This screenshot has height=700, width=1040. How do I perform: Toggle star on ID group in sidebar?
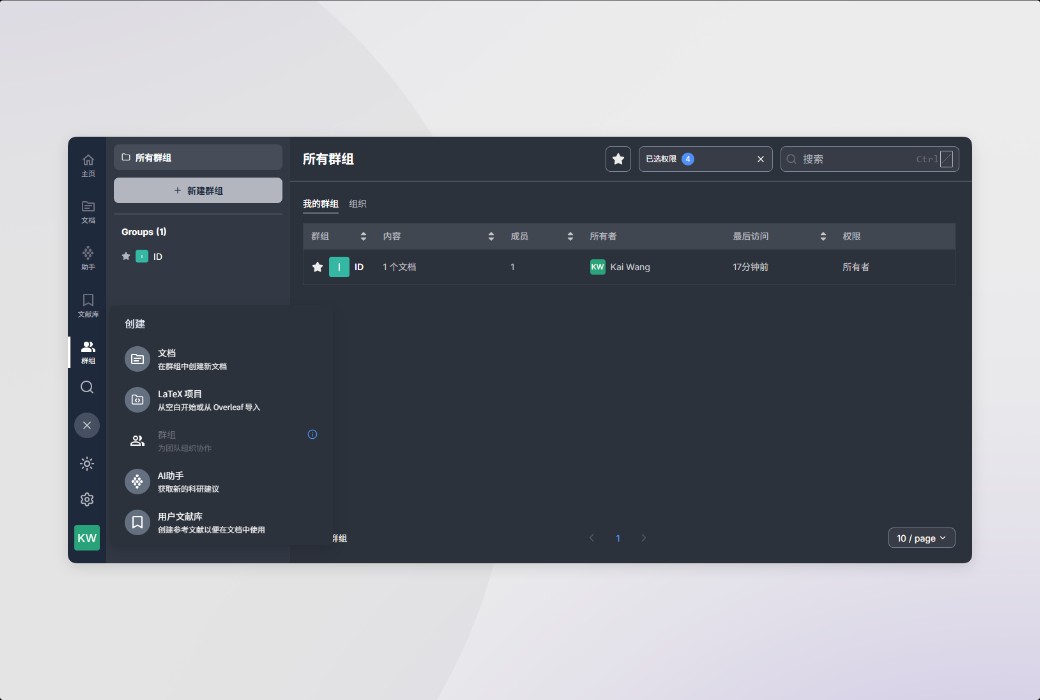click(x=126, y=256)
